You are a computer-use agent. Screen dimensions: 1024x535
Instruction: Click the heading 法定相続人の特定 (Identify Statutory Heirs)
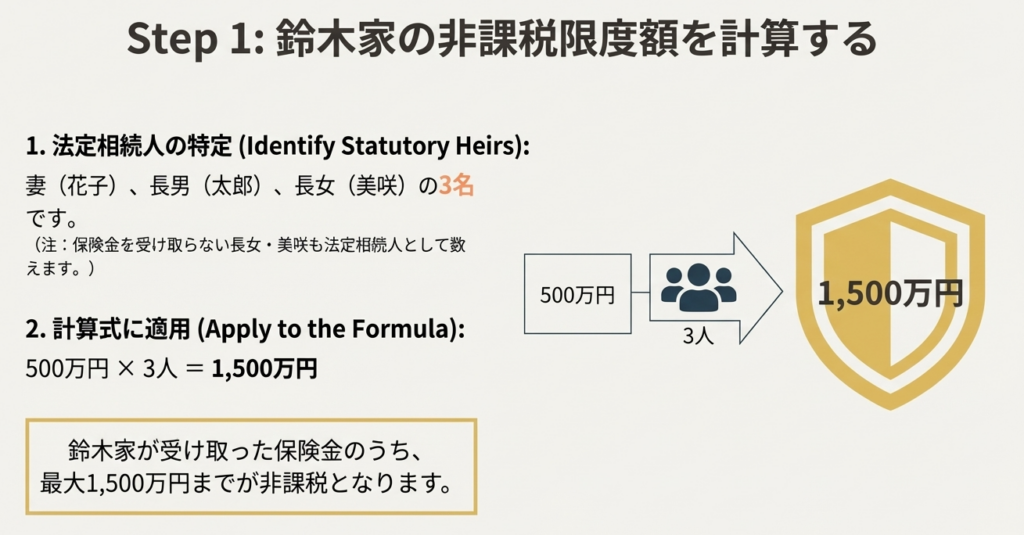pyautogui.click(x=276, y=146)
